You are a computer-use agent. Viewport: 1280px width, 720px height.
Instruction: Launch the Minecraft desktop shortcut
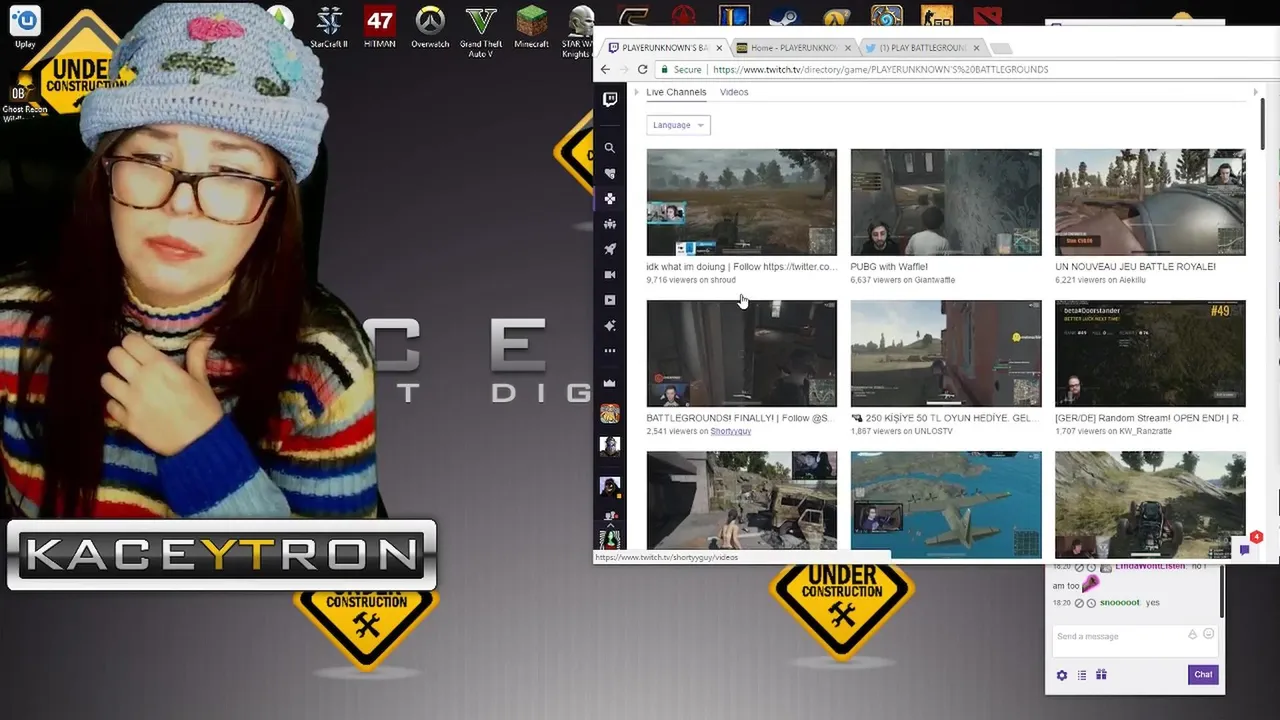[x=532, y=27]
